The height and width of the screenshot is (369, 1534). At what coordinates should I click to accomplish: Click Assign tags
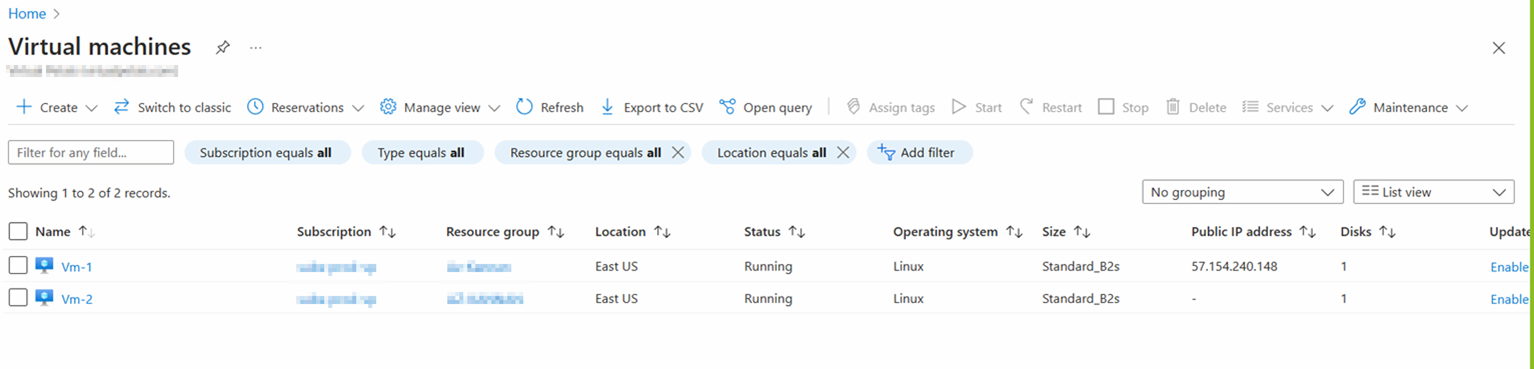890,107
